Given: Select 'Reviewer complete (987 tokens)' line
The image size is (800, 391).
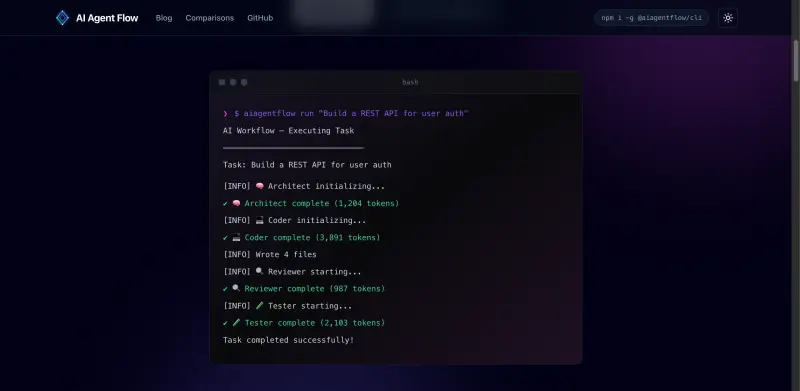Looking at the screenshot, I should tap(314, 288).
